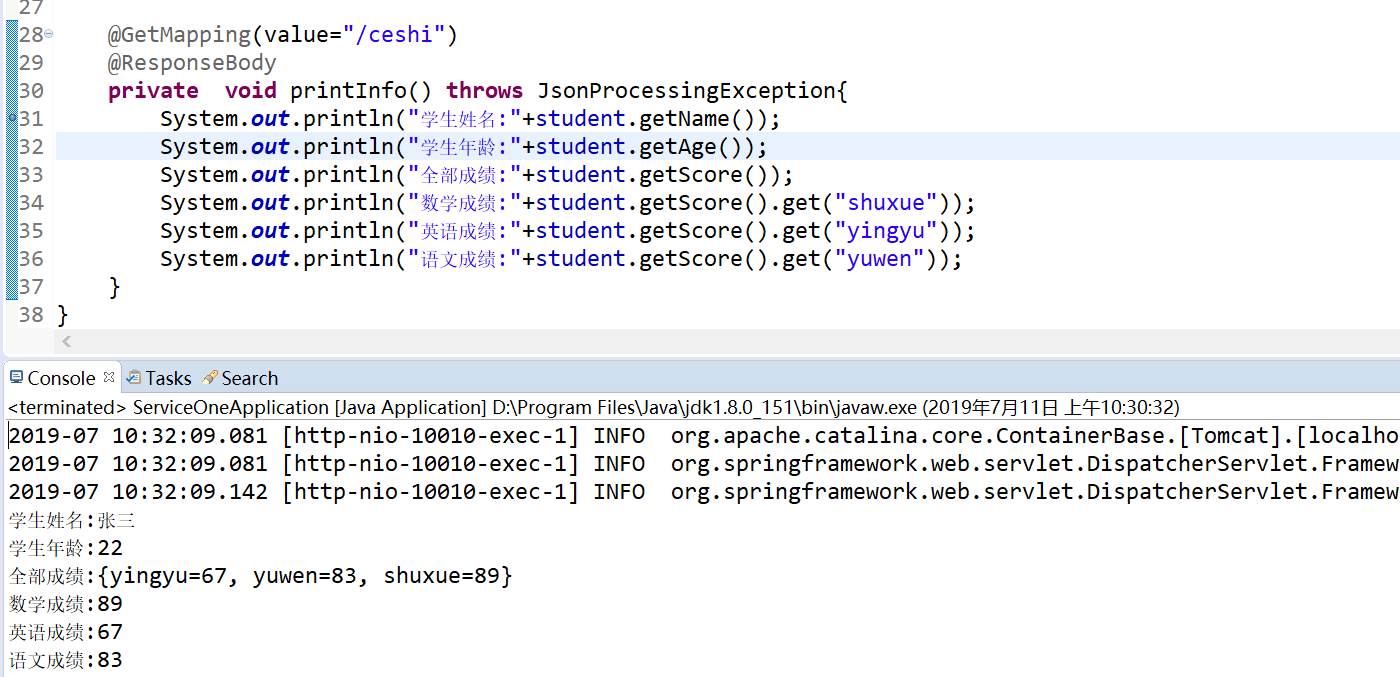This screenshot has height=677, width=1400.
Task: Click console output 全部成绩 map line
Action: point(260,576)
